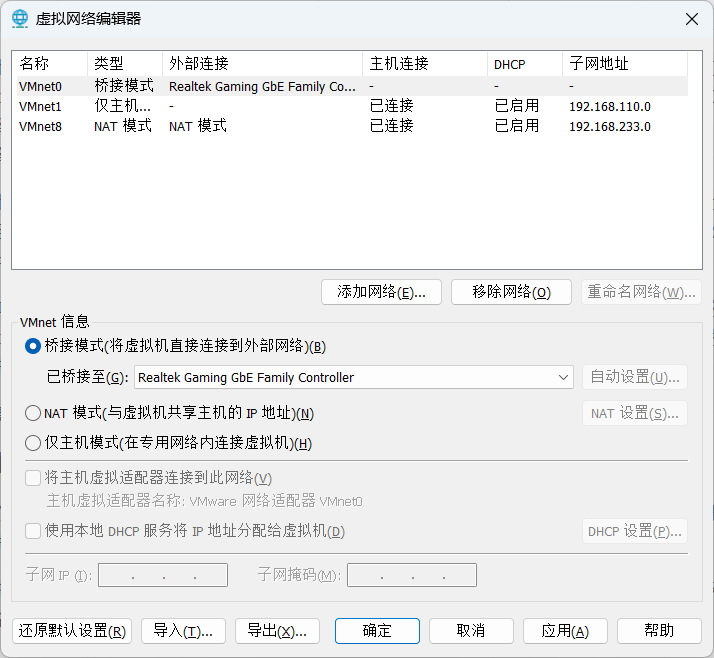Click subnet address 192.168.233.0

tap(610, 127)
